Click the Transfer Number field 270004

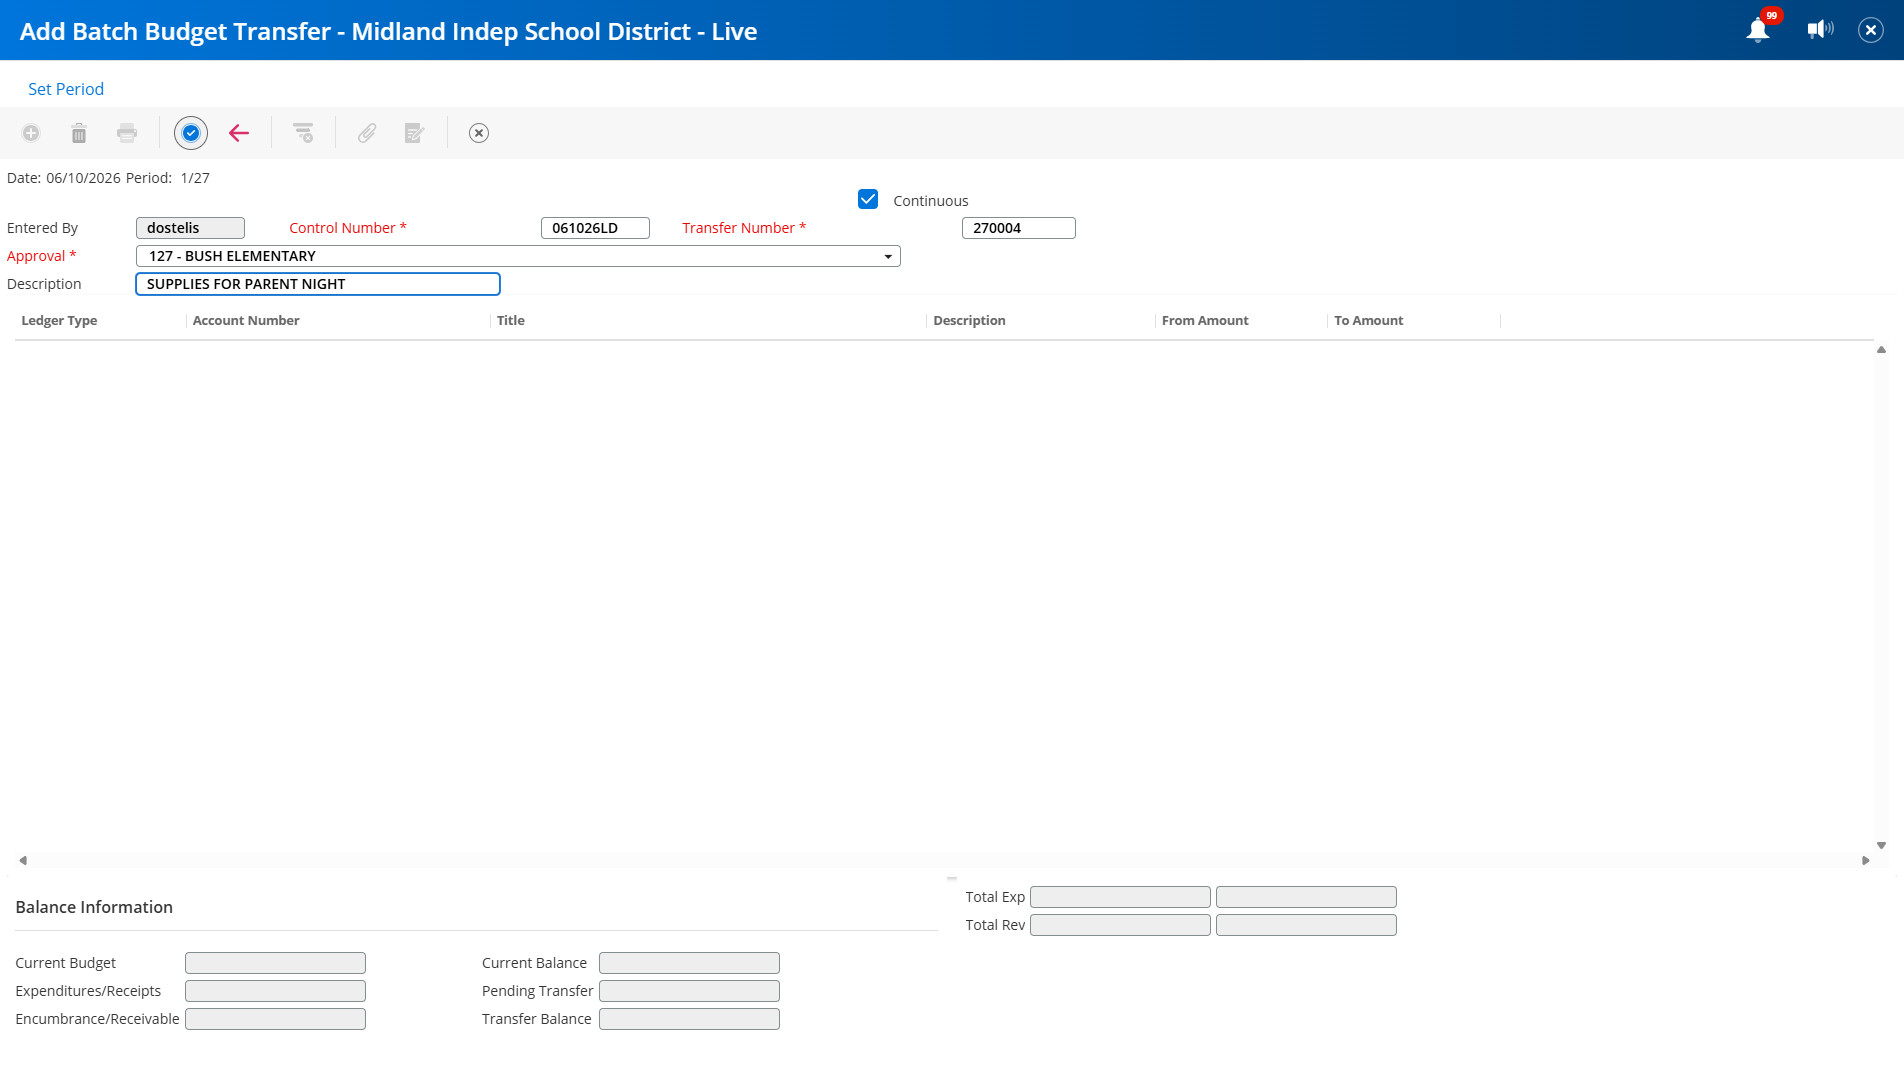(1018, 228)
